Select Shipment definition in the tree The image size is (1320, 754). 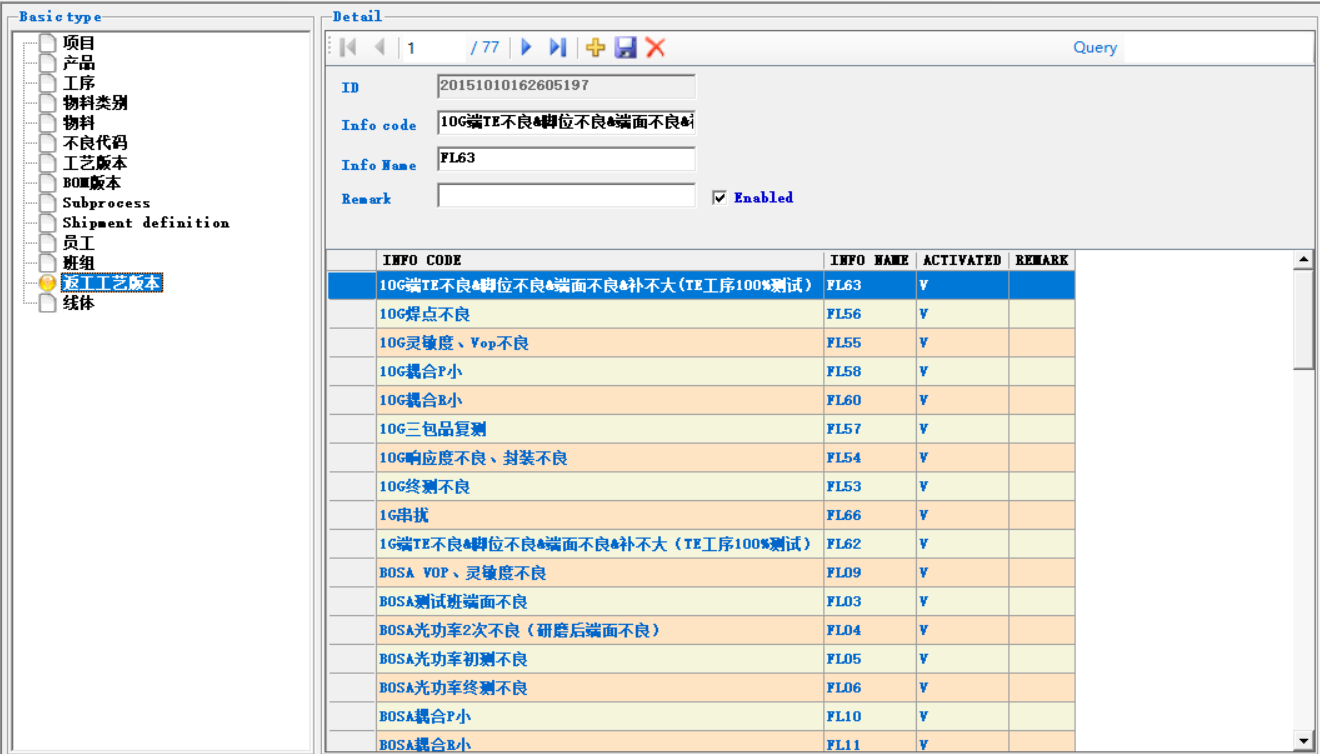[x=145, y=223]
